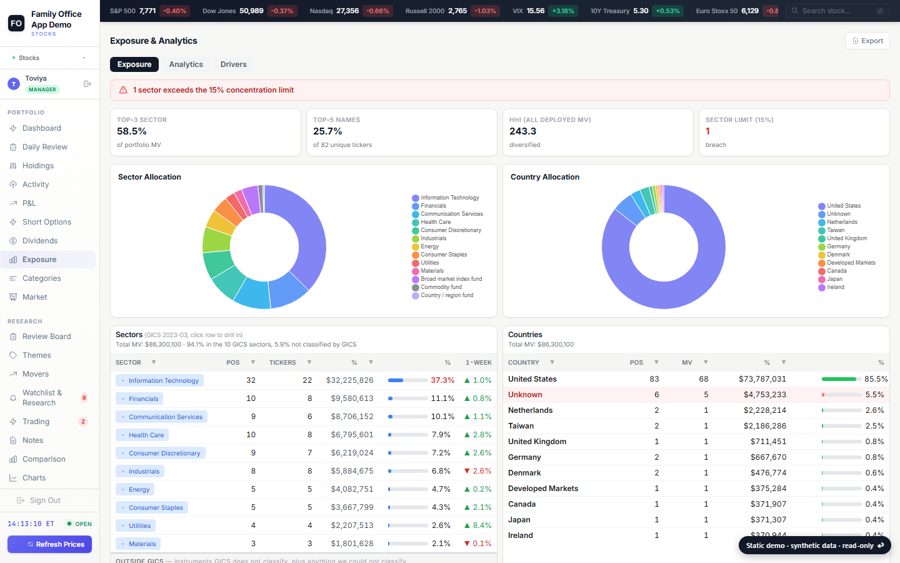Click the Search stock input field
Viewport: 900px width, 563px height.
[838, 10]
